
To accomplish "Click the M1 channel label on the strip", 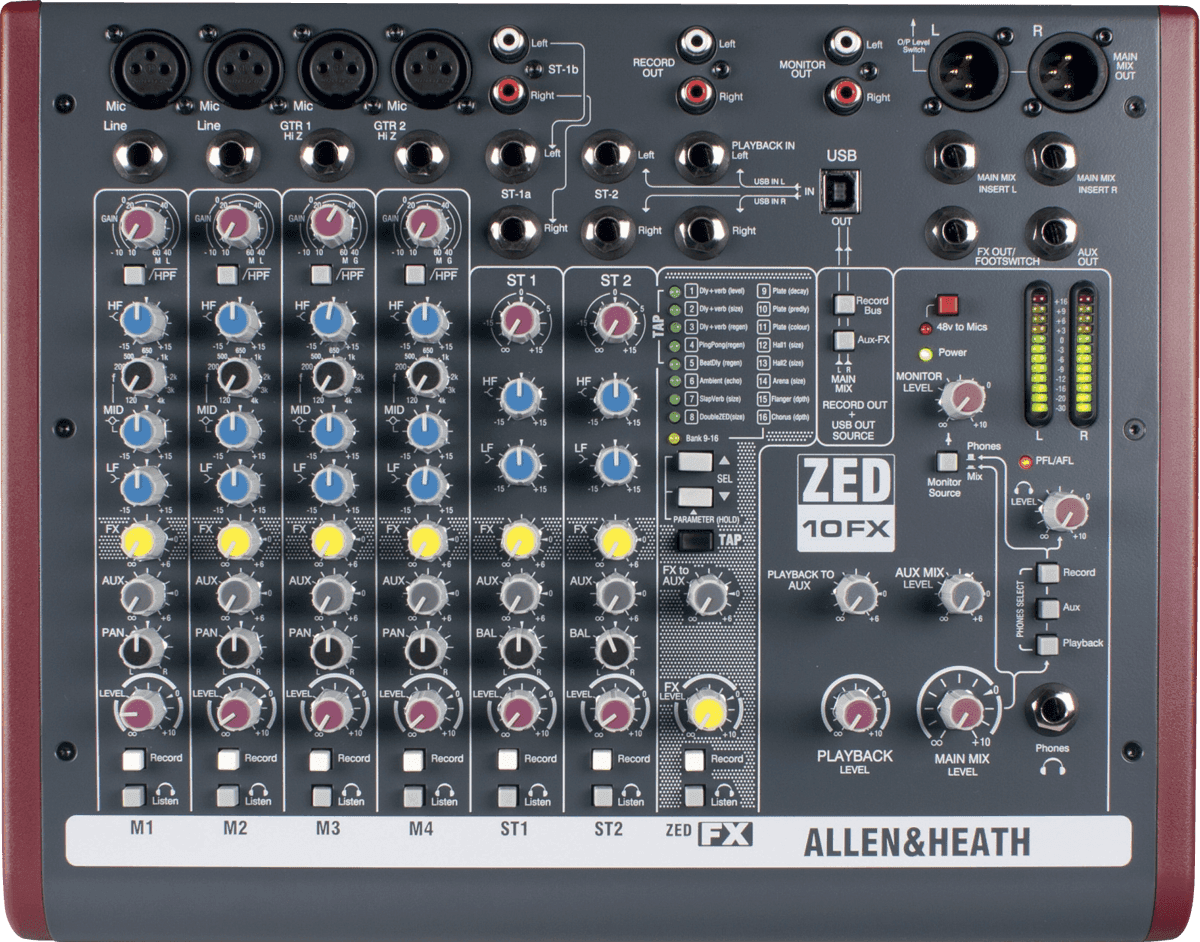I will 141,829.
